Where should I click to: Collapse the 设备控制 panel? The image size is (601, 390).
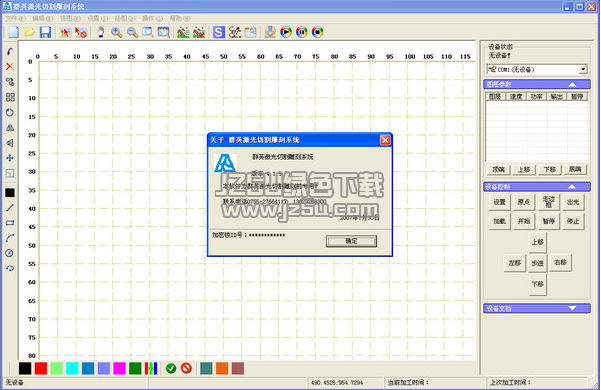(x=572, y=187)
